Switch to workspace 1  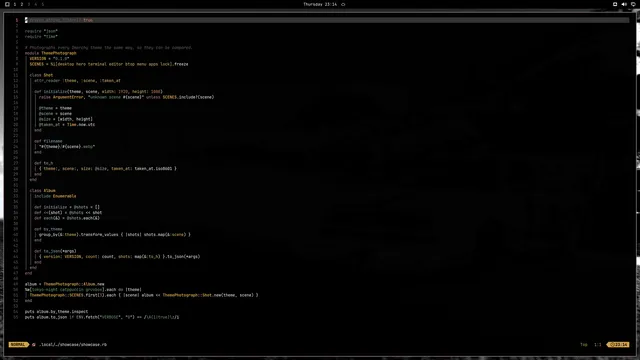pyautogui.click(x=15, y=4)
